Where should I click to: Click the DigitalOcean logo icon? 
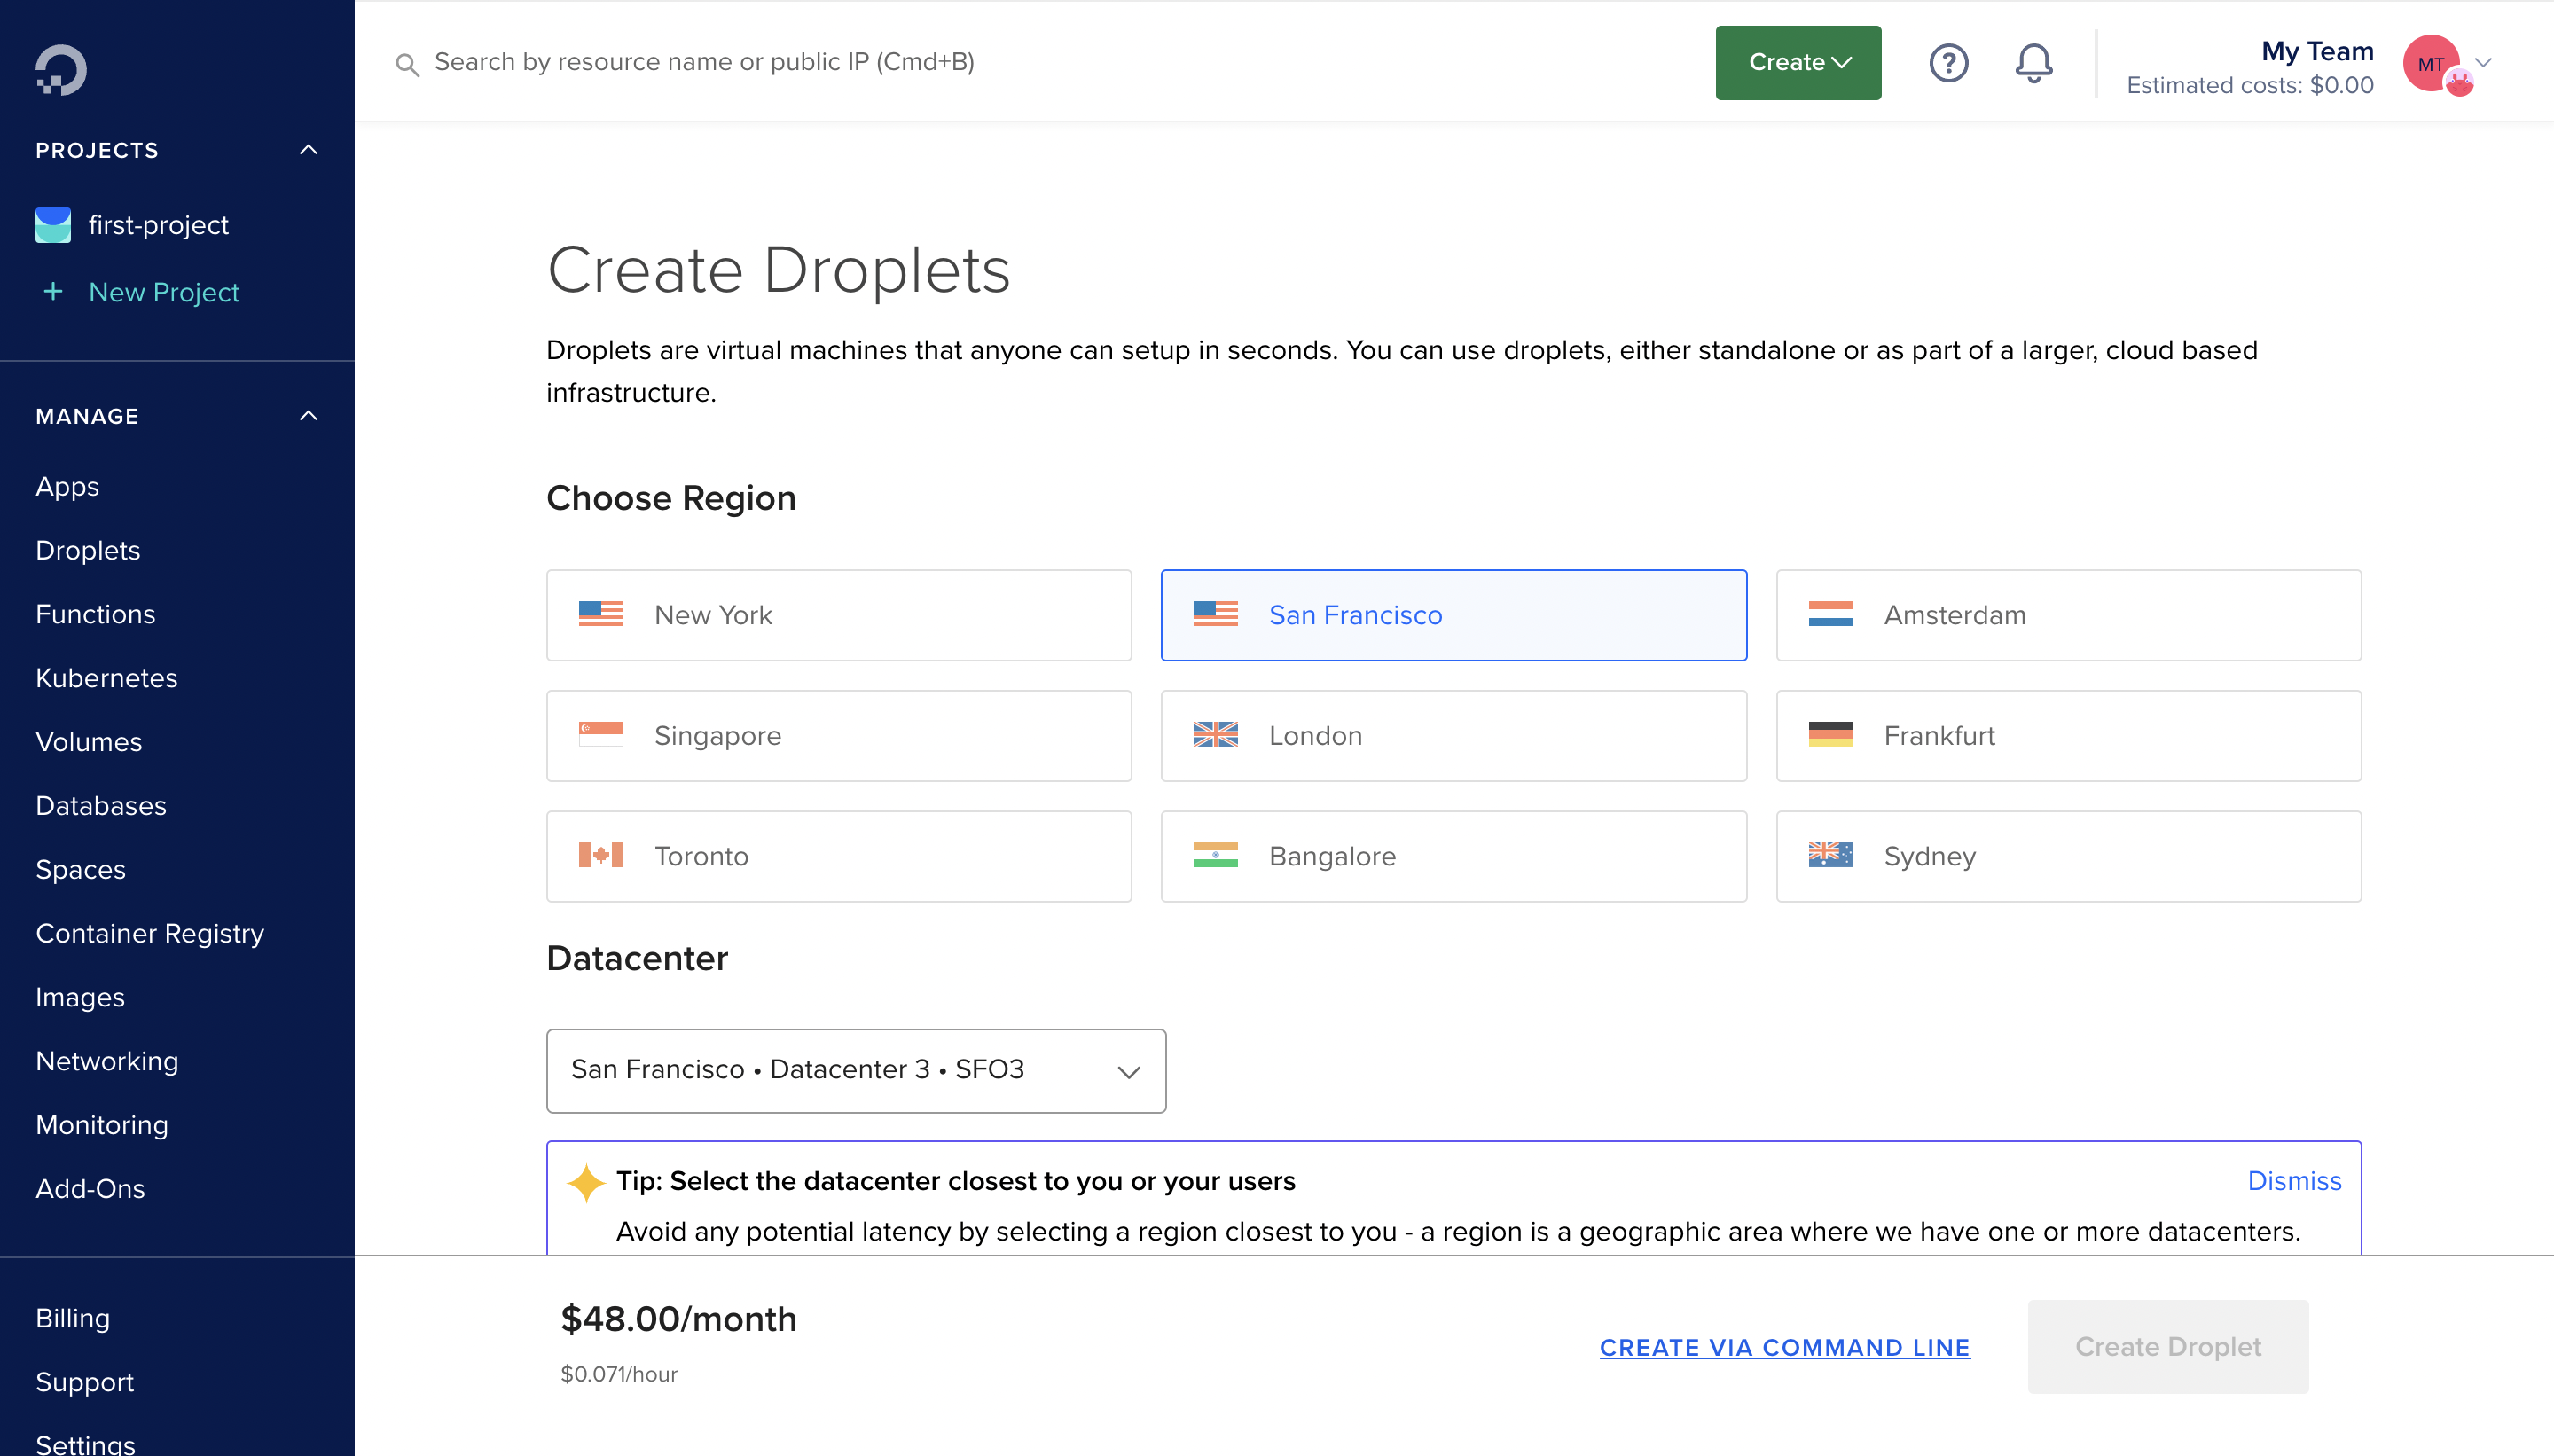(61, 70)
